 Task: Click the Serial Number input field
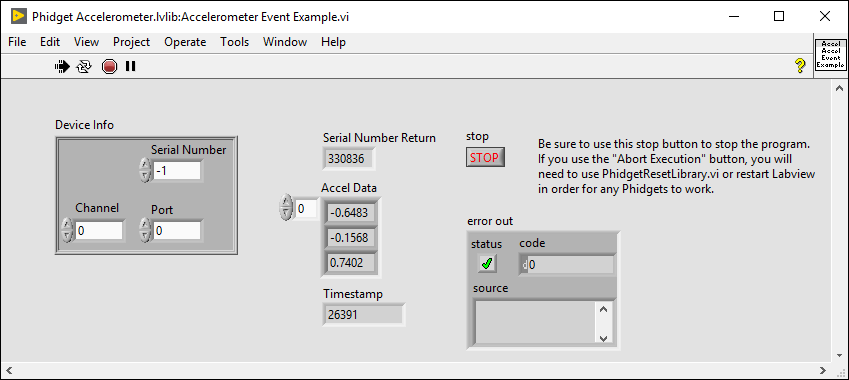(x=177, y=171)
